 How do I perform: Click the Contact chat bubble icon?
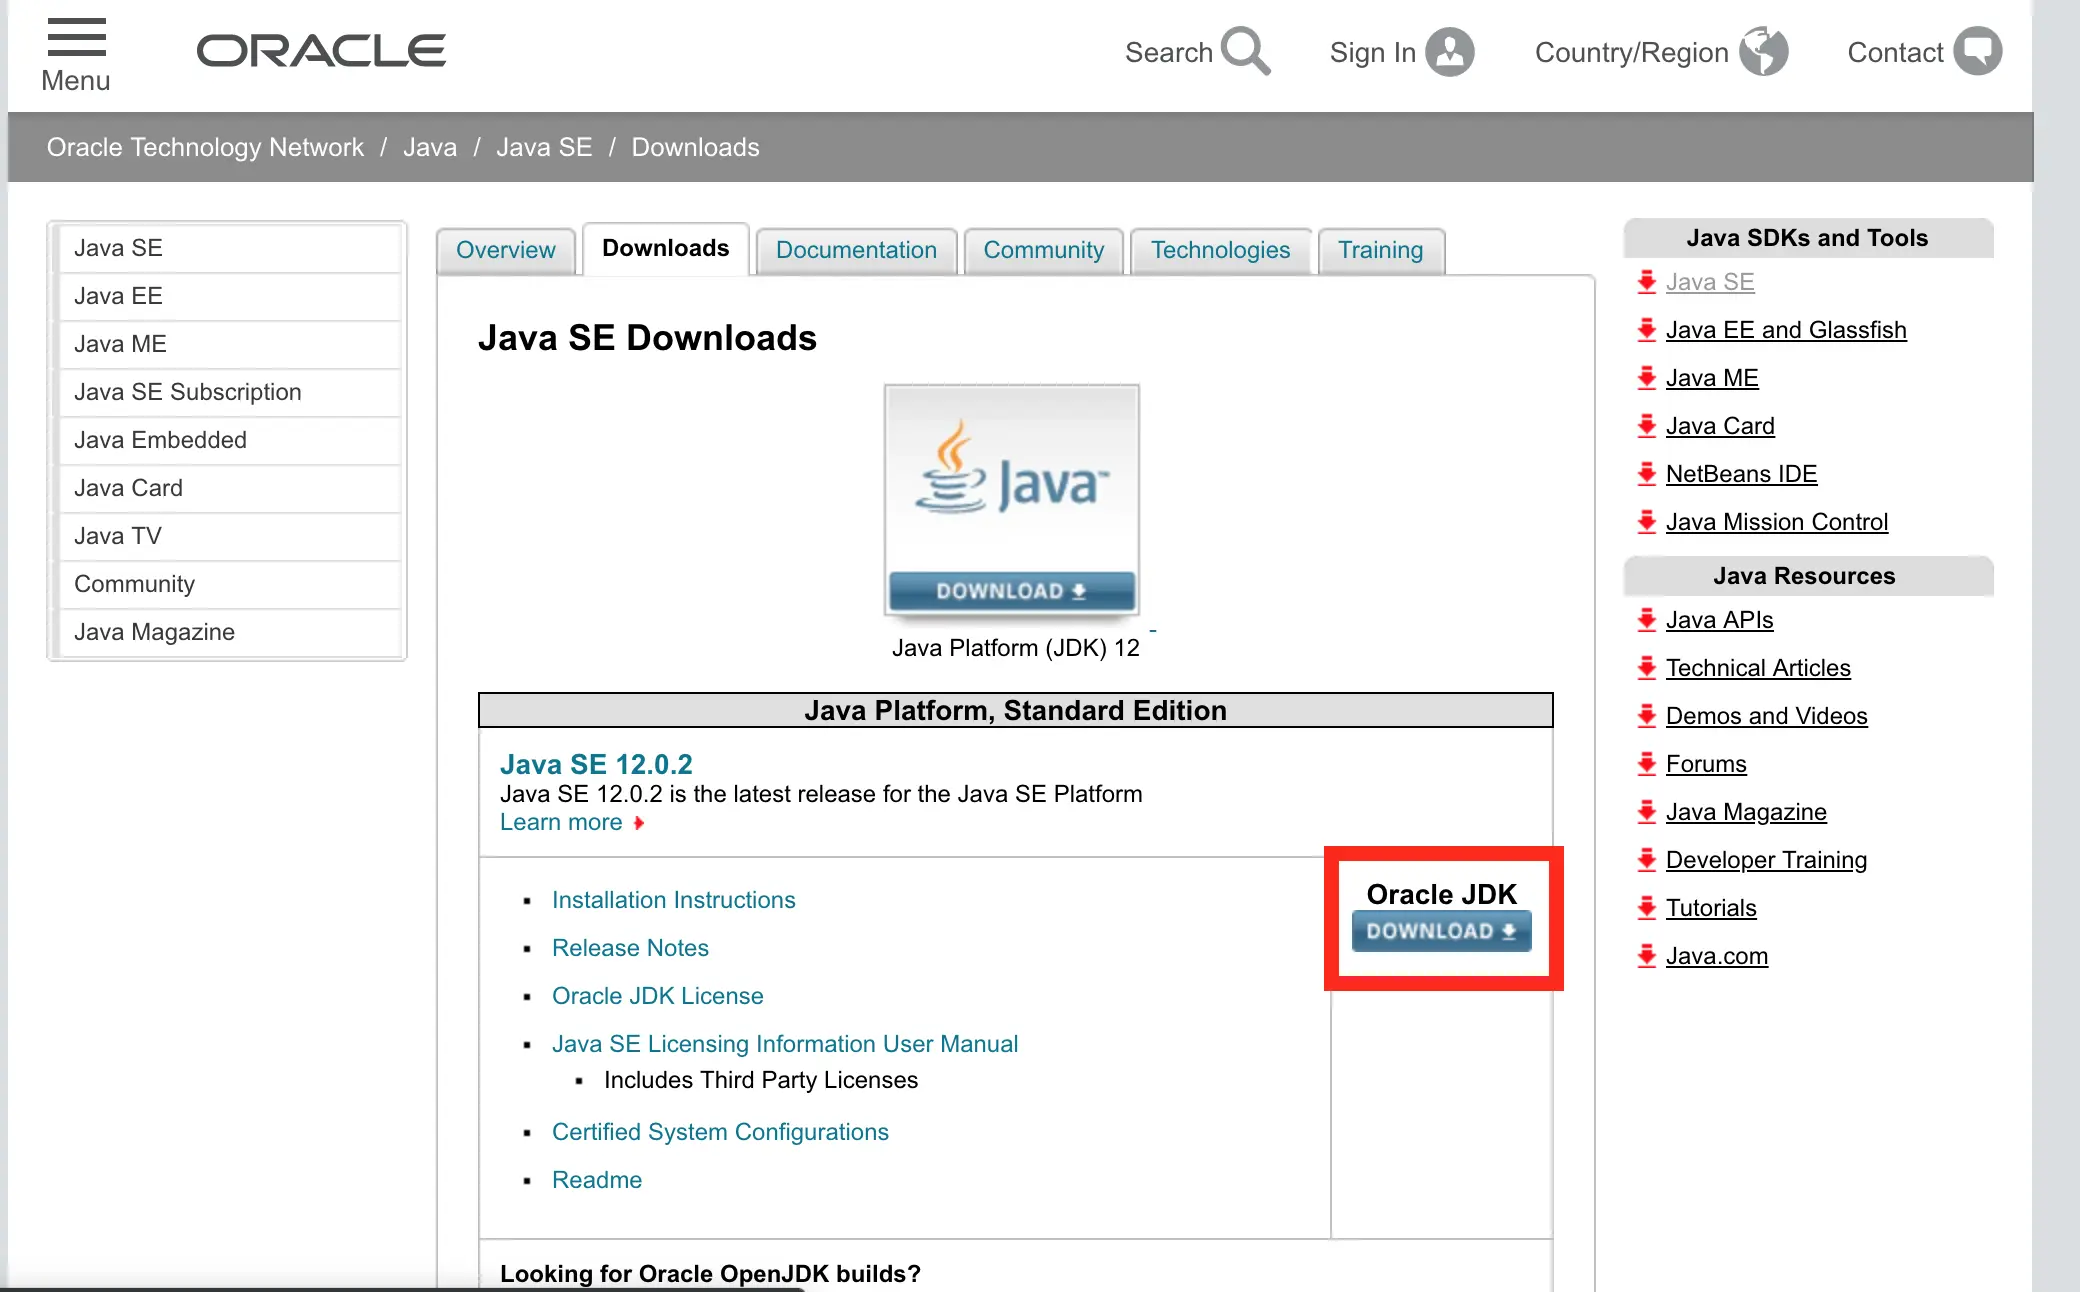tap(1977, 52)
